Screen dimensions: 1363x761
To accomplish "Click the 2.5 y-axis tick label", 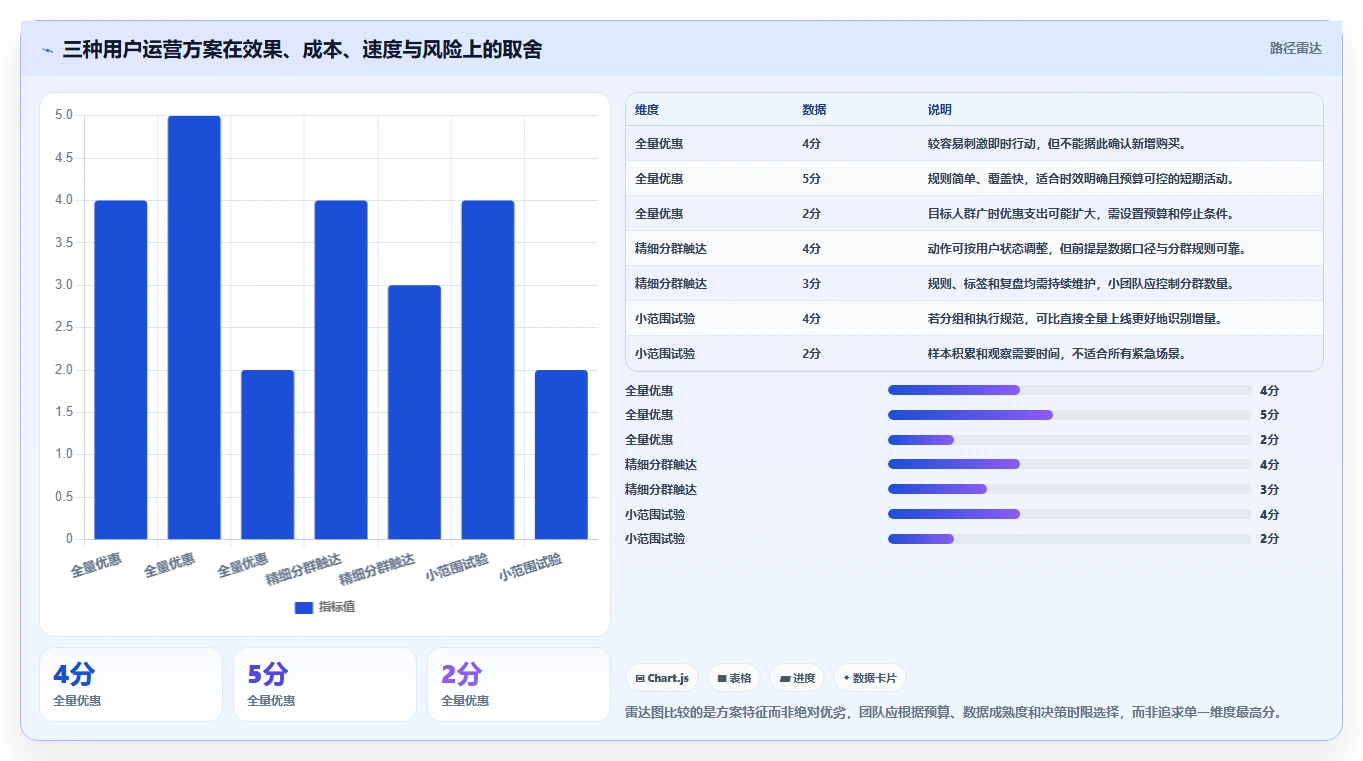I will click(64, 327).
